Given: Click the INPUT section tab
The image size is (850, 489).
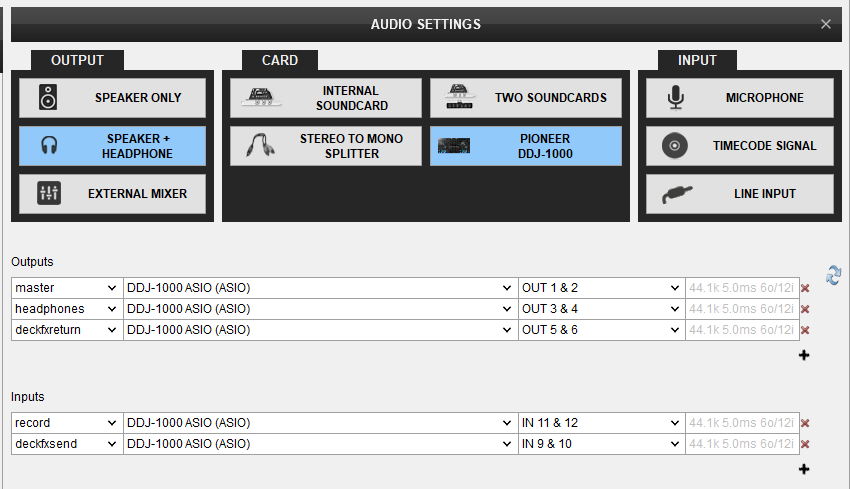Looking at the screenshot, I should [x=697, y=60].
